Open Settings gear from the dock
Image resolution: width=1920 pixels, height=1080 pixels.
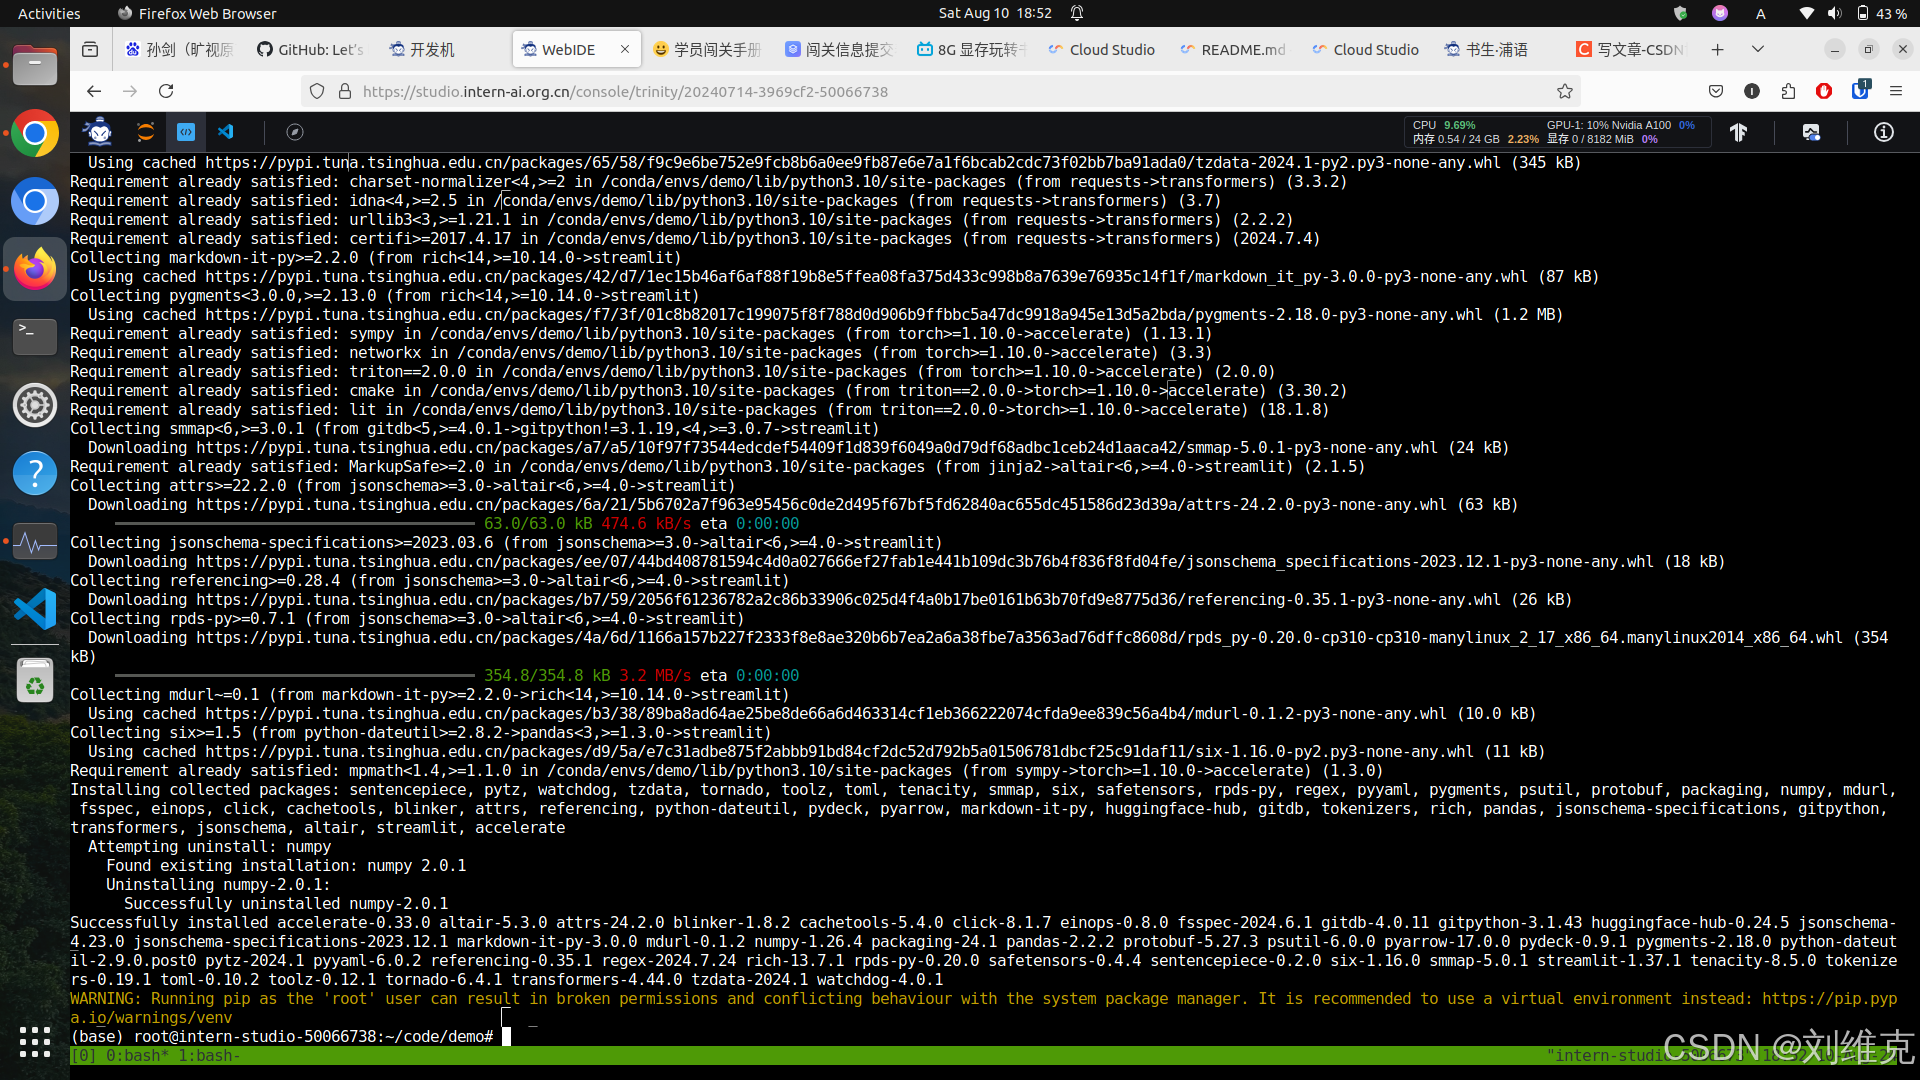coord(35,405)
